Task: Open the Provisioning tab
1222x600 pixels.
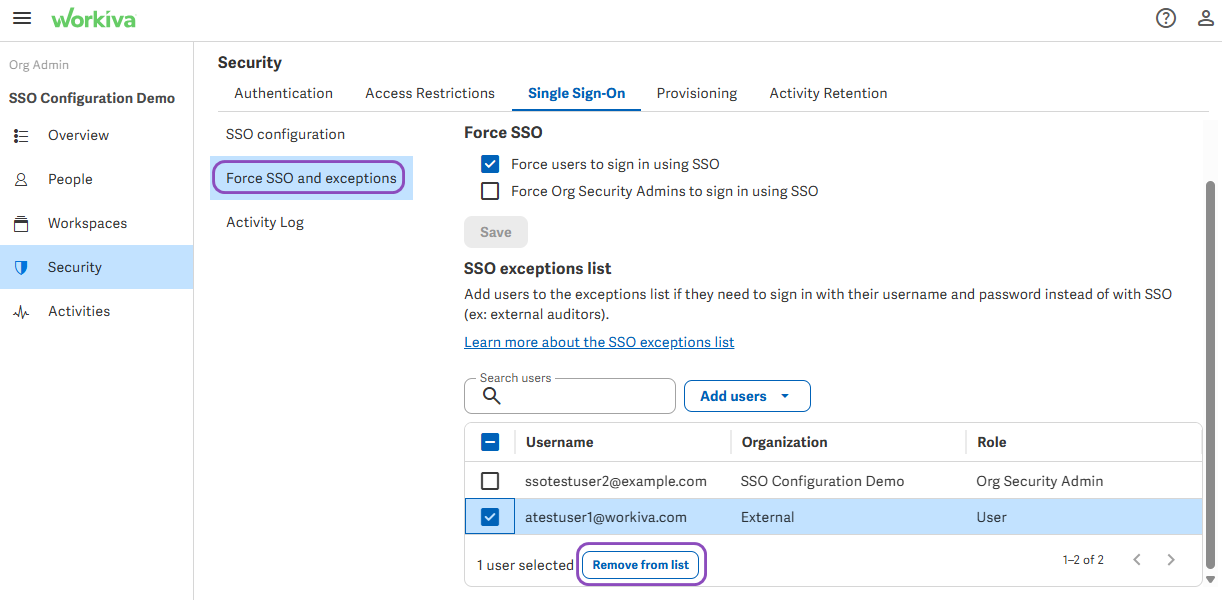Action: 697,93
